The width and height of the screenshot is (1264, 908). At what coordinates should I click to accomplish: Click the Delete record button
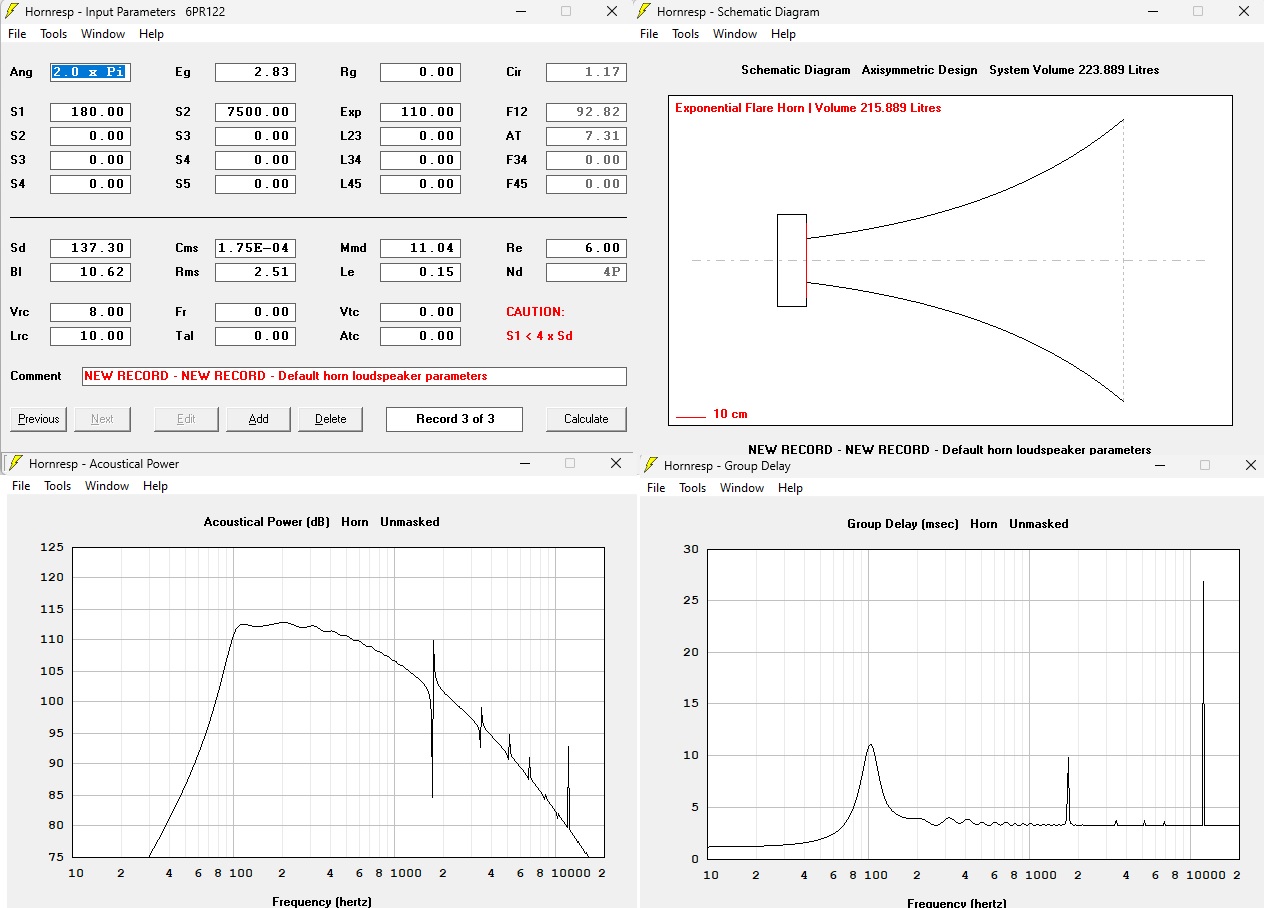click(330, 419)
